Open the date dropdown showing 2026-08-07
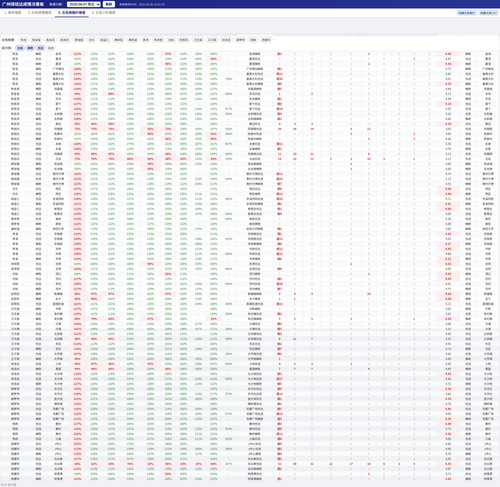The image size is (500, 487). [84, 4]
